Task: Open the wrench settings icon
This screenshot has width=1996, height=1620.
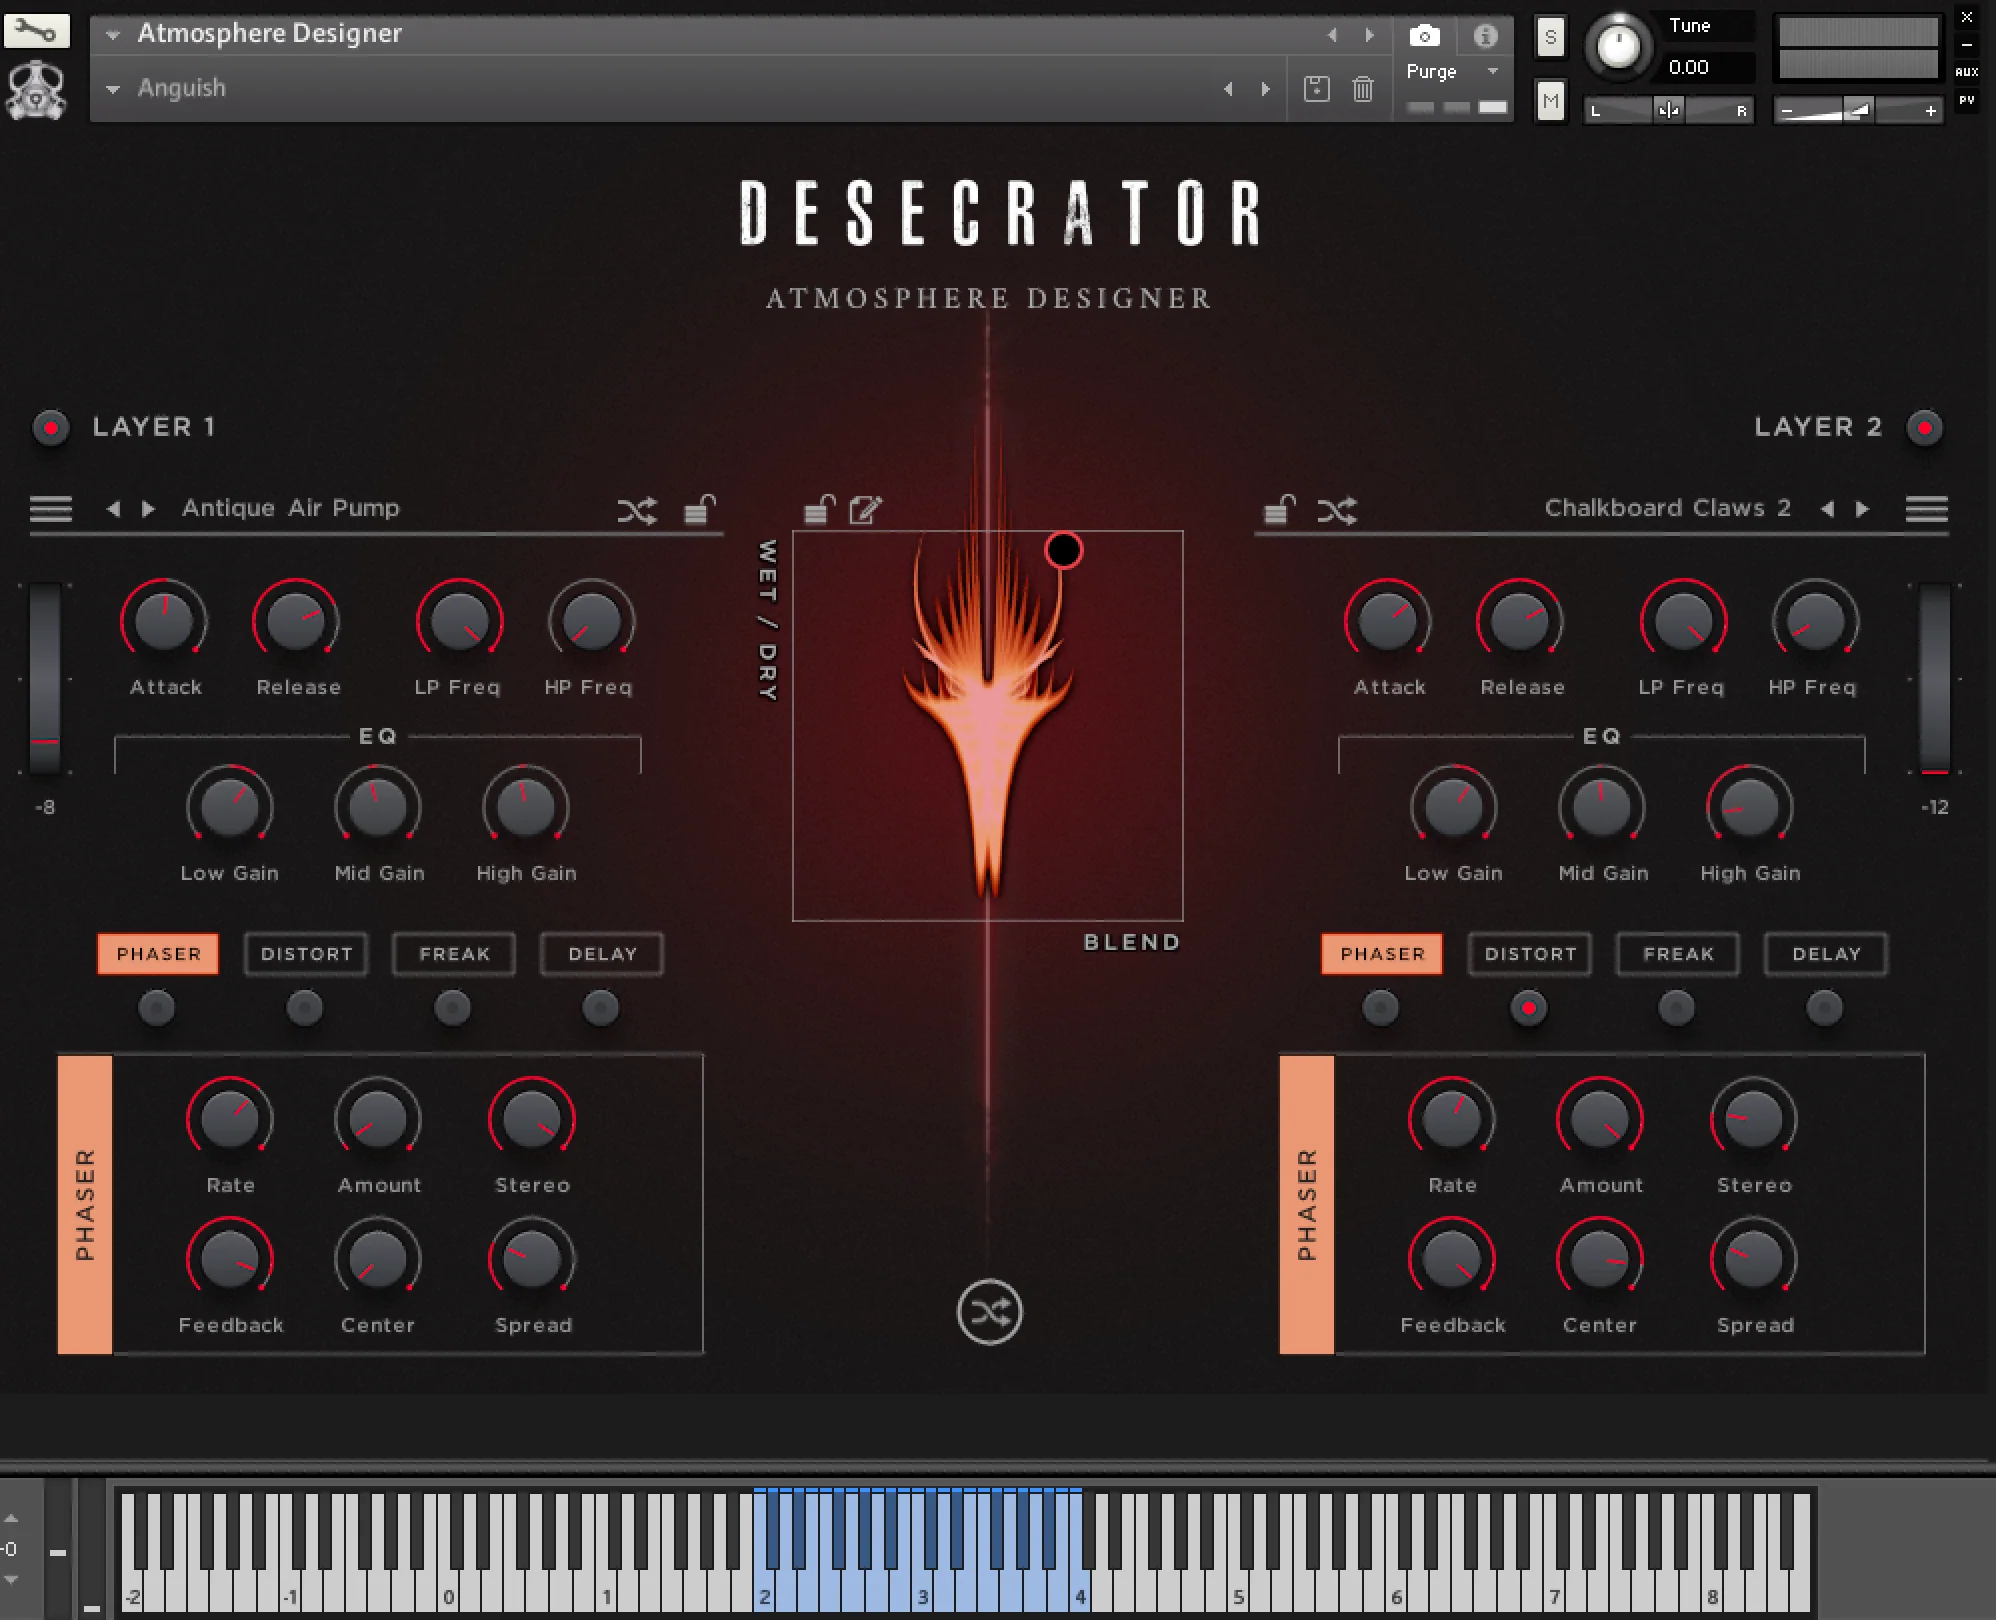Action: click(x=36, y=31)
